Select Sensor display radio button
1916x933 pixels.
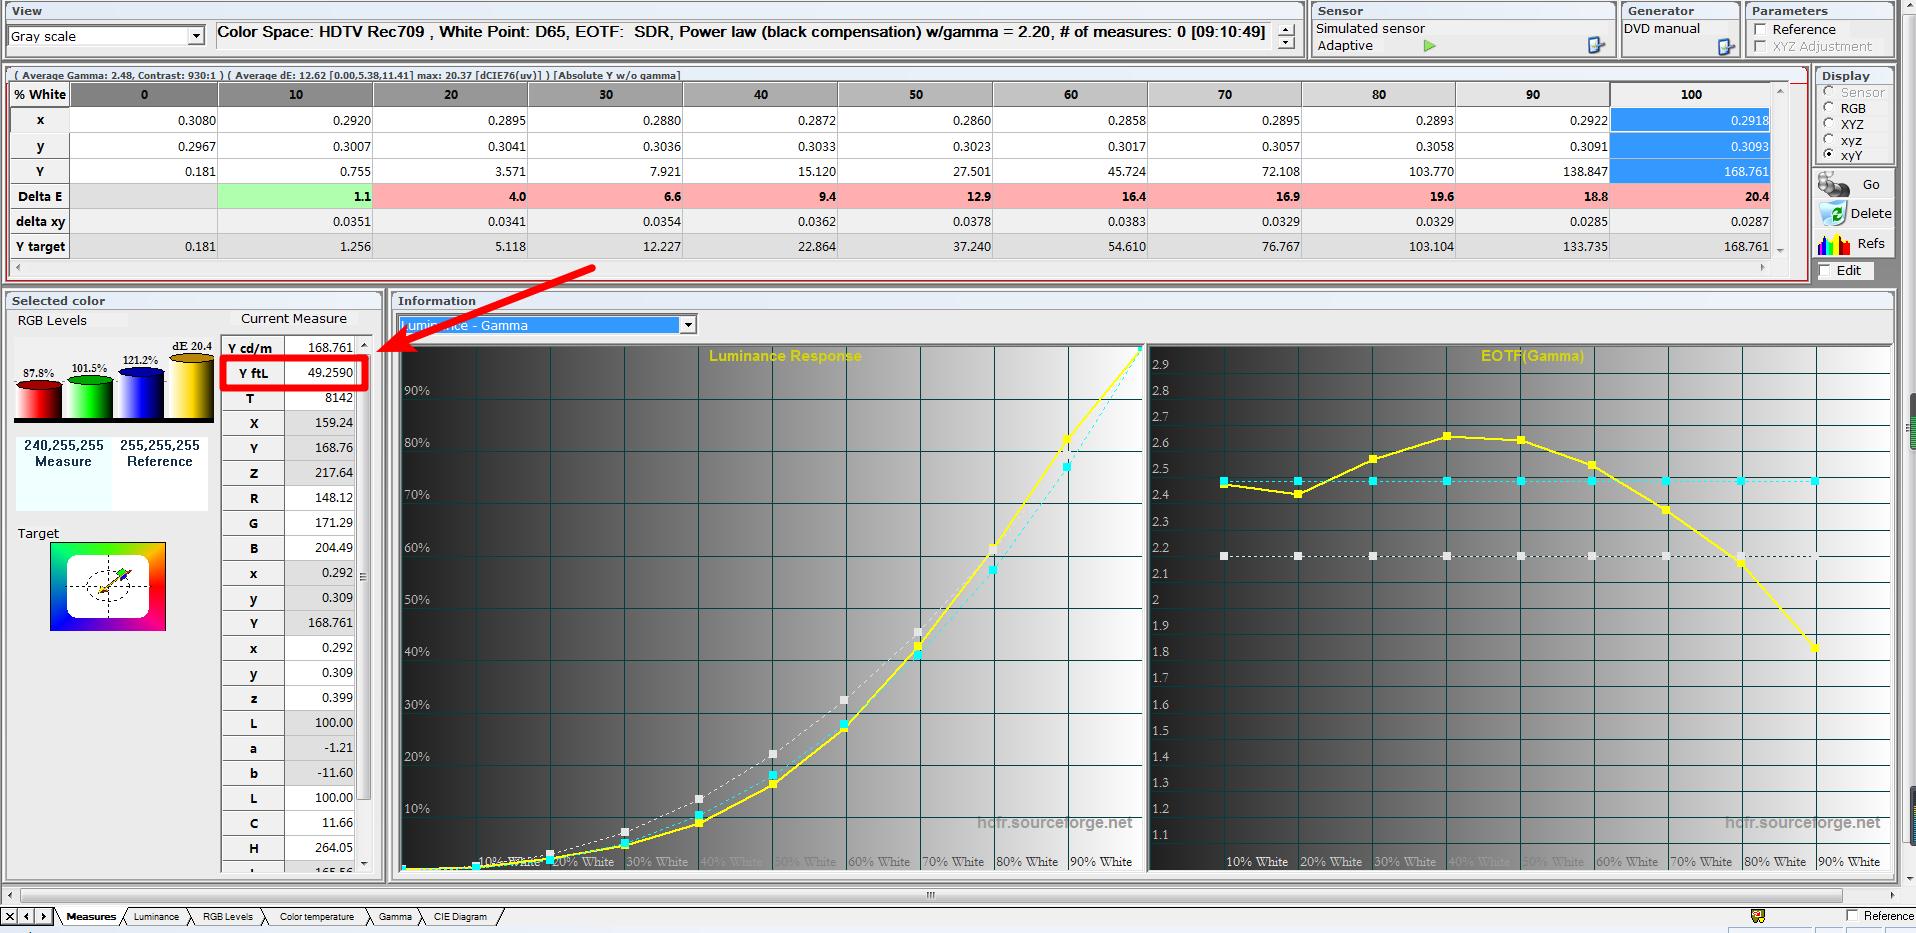coord(1829,92)
